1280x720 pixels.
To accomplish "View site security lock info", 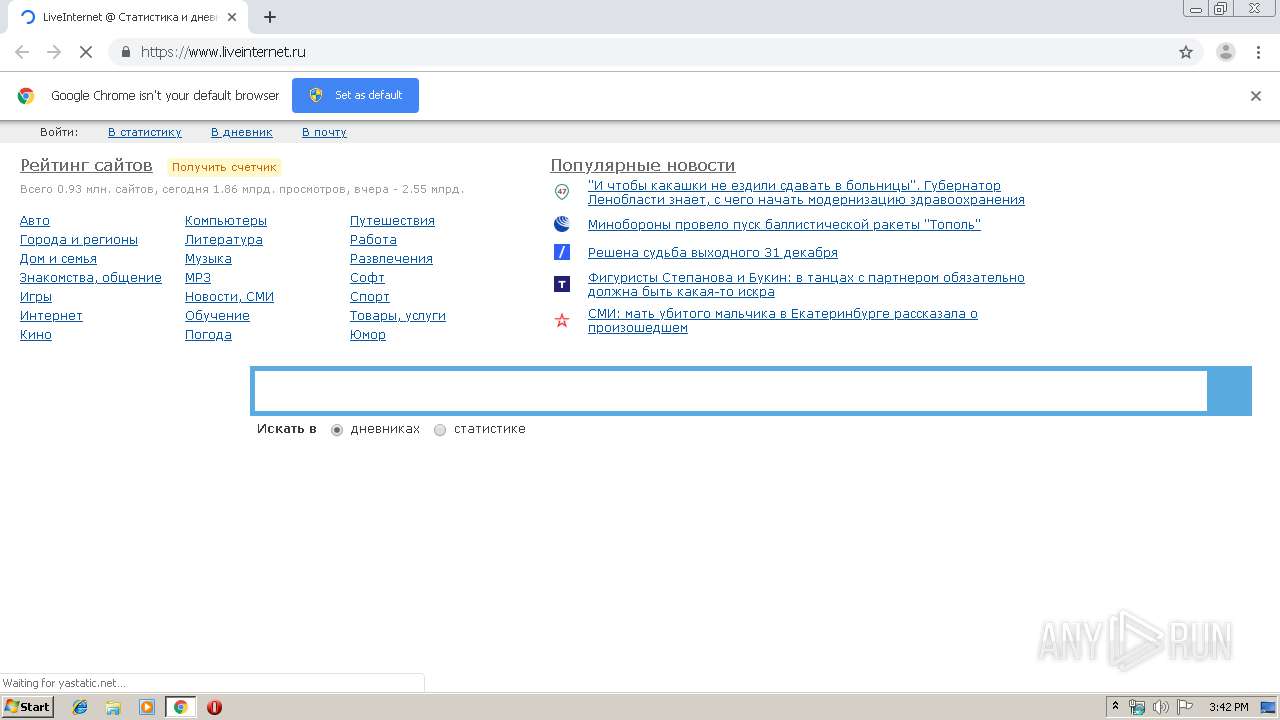I will (x=125, y=52).
